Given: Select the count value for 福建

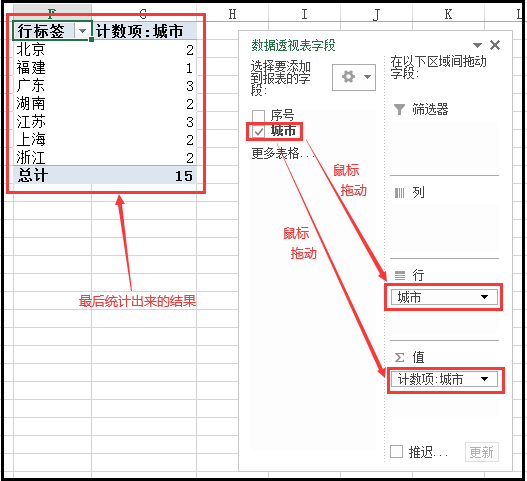Looking at the screenshot, I should (x=189, y=68).
